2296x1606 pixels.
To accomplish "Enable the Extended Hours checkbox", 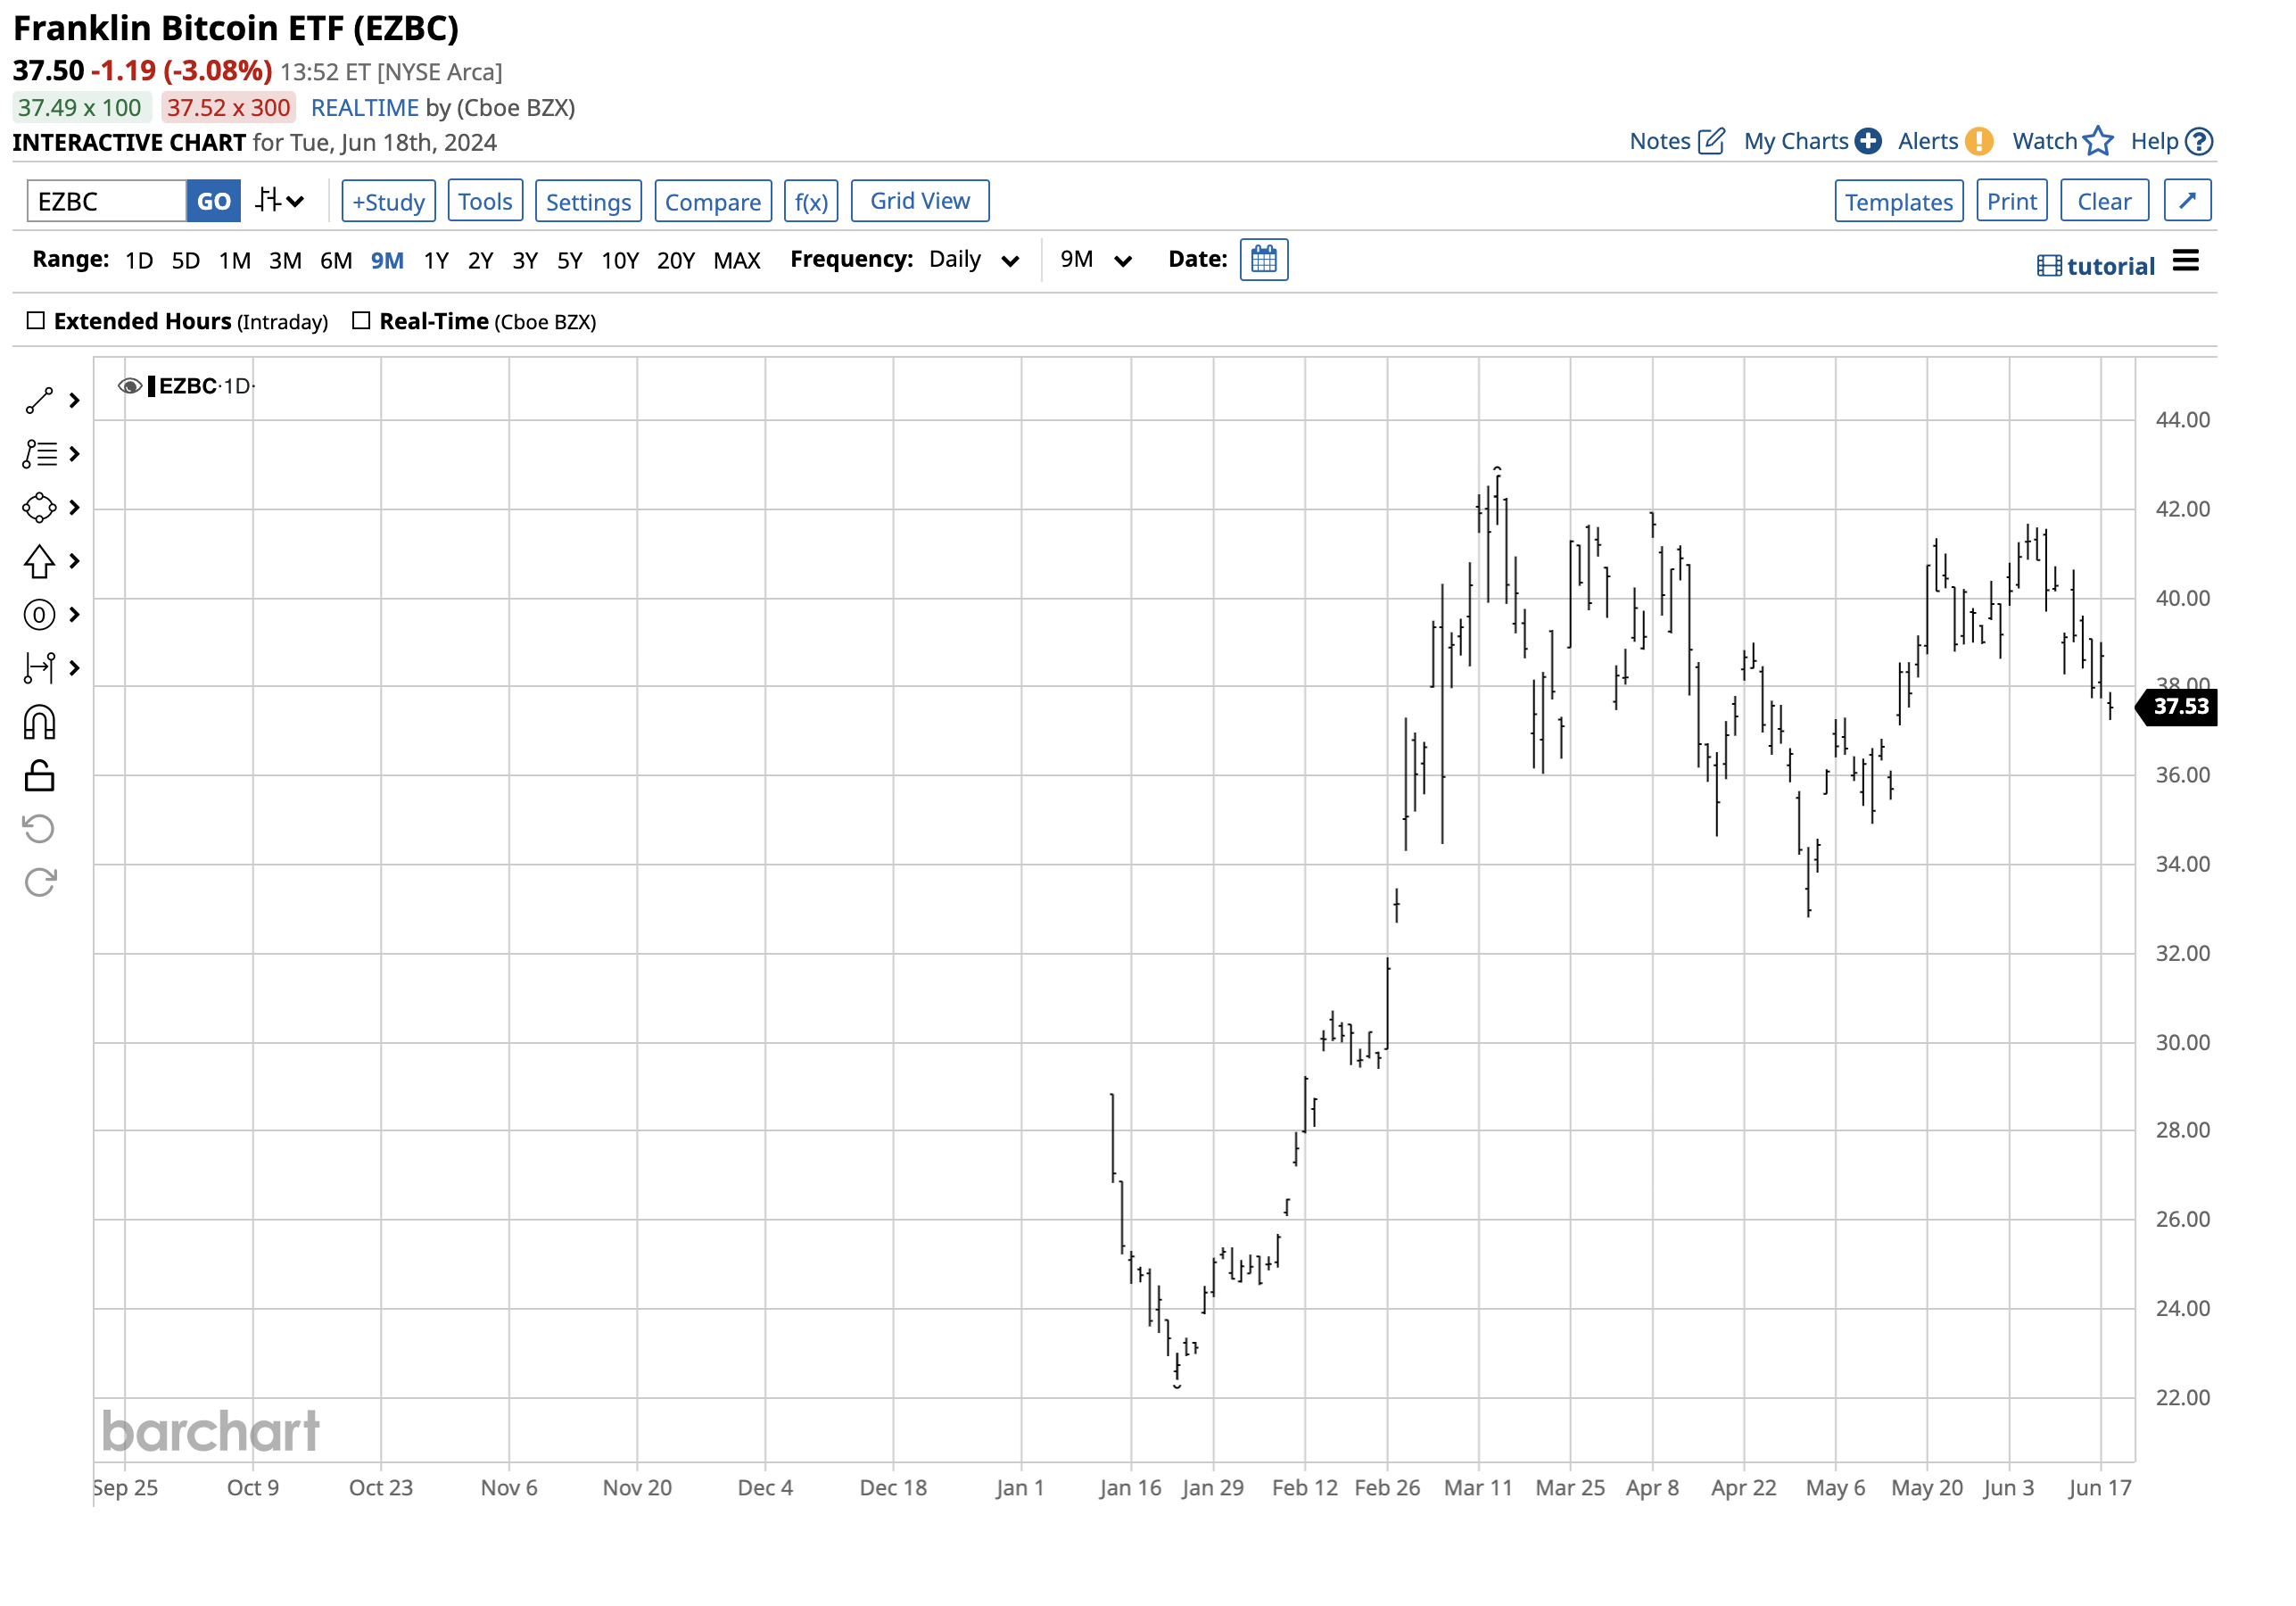I will tap(37, 321).
